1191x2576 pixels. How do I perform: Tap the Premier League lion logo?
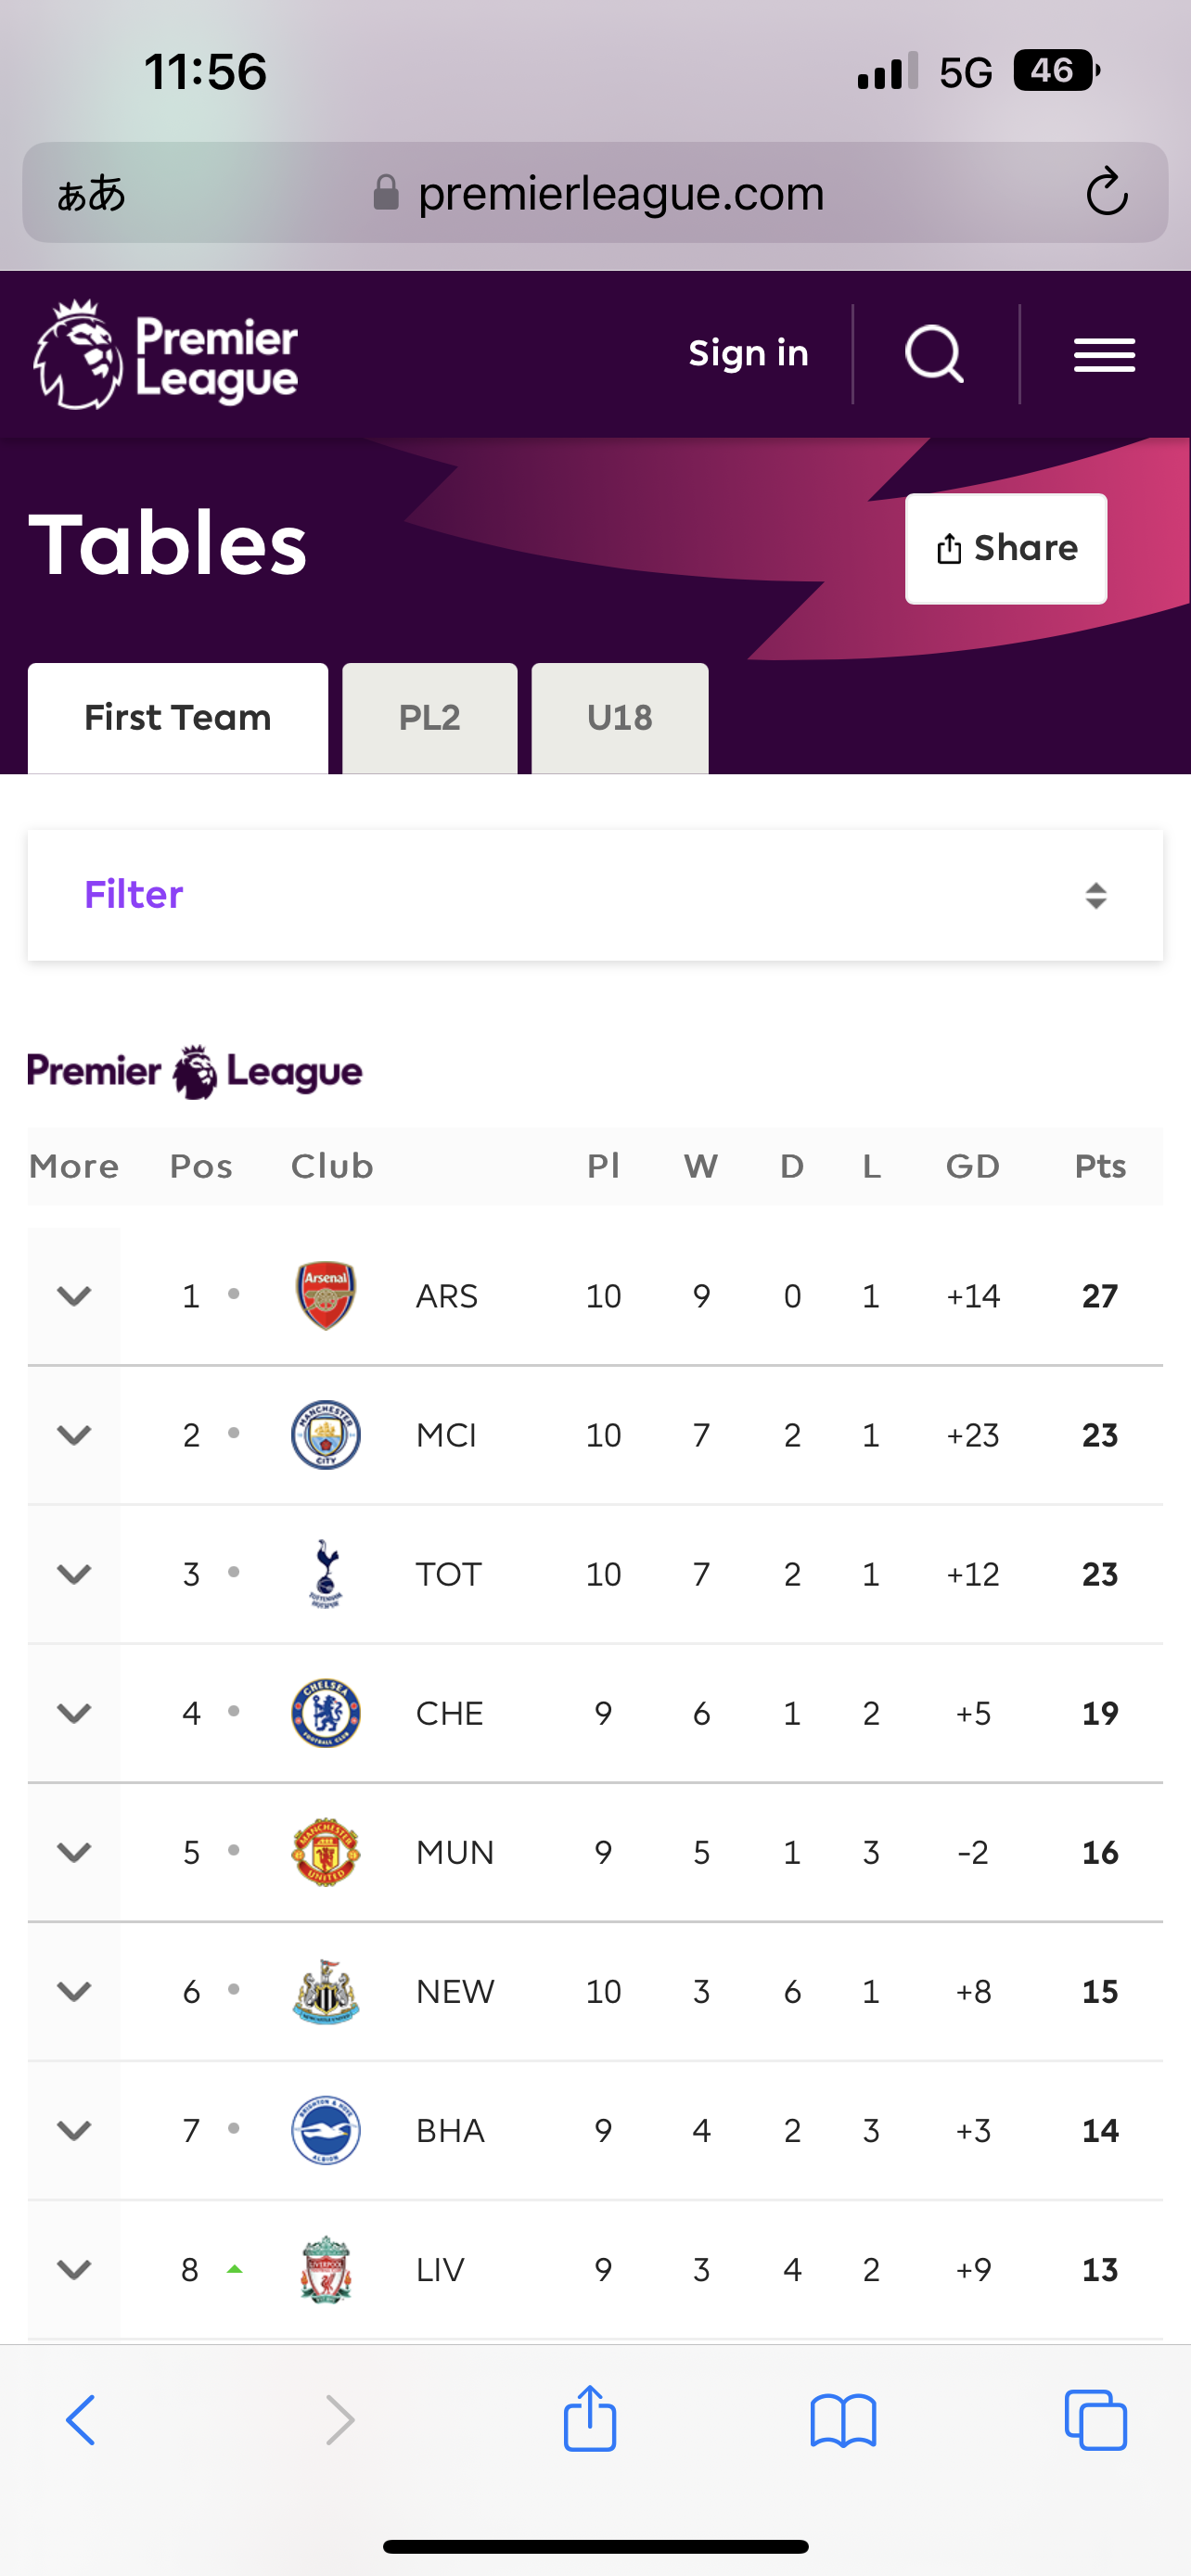point(165,355)
